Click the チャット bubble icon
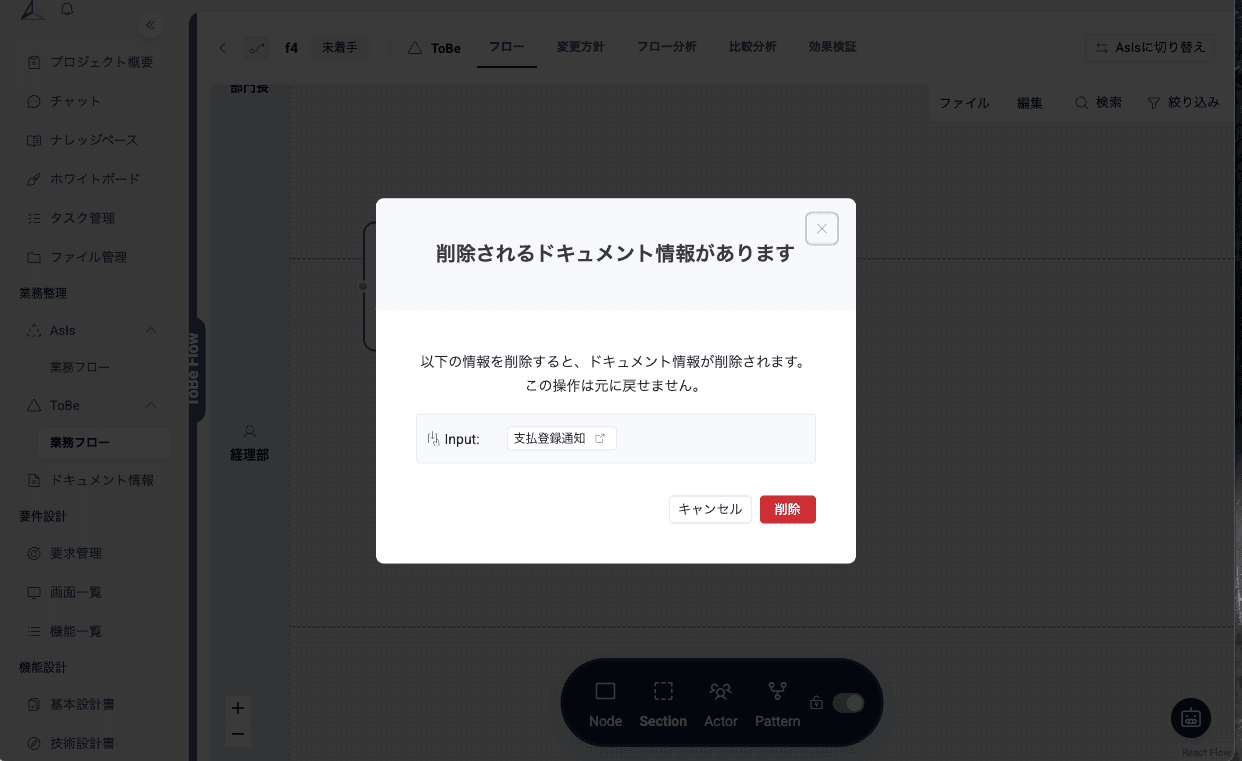Screen dimensions: 1242x761 point(34,101)
